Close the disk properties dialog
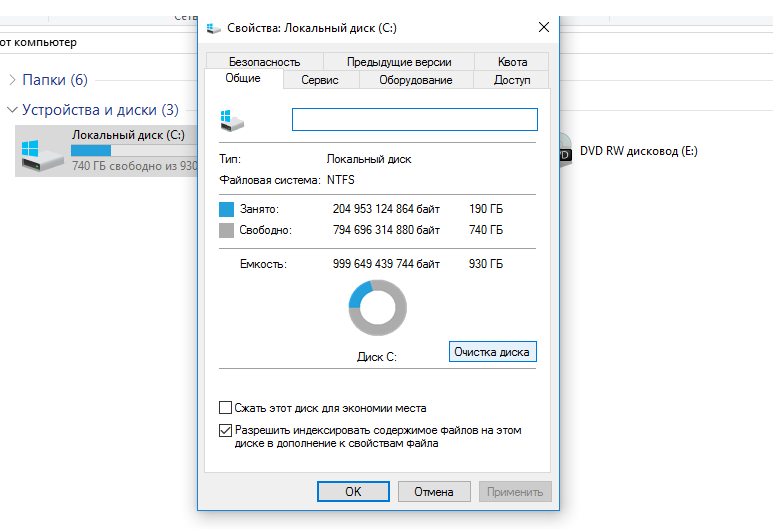This screenshot has height=529, width=773. point(544,27)
